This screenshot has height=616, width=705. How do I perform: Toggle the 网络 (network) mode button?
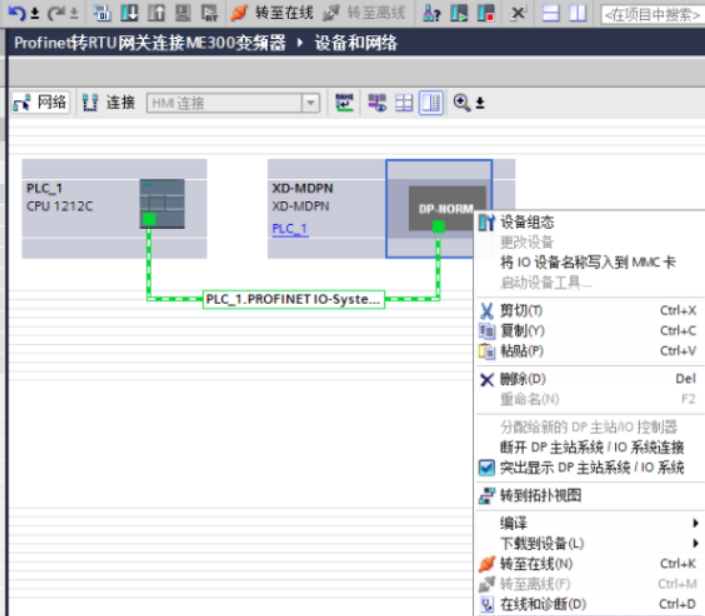click(x=41, y=102)
